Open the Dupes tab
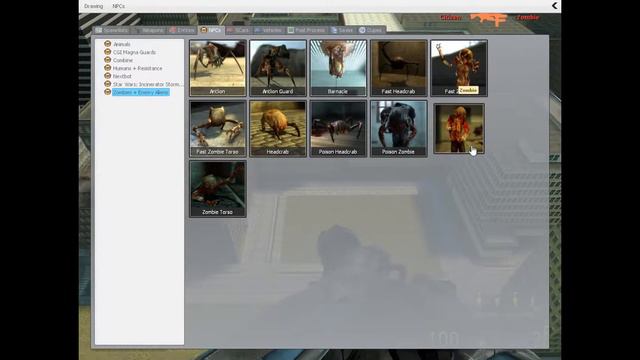The image size is (640, 360). 371,30
